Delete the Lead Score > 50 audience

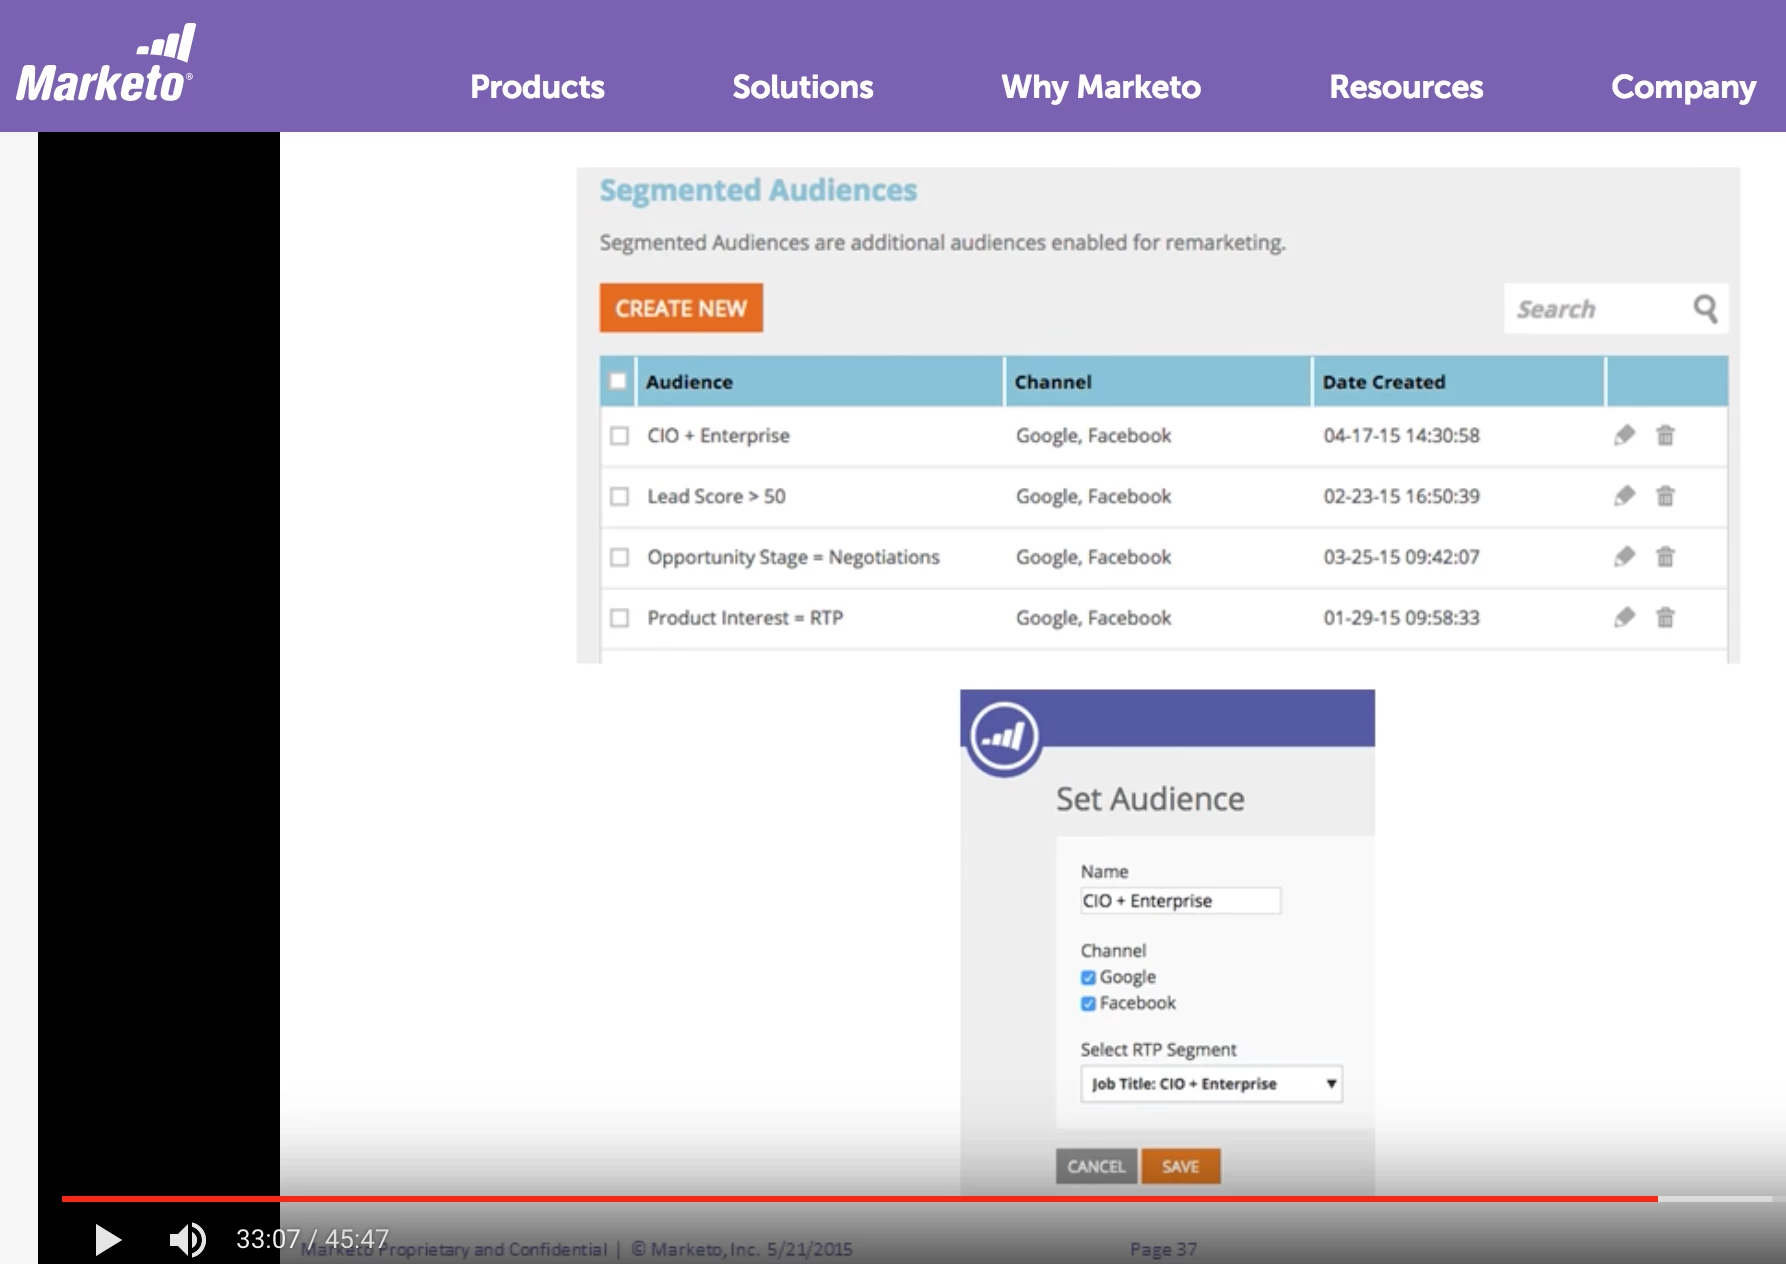(x=1665, y=496)
